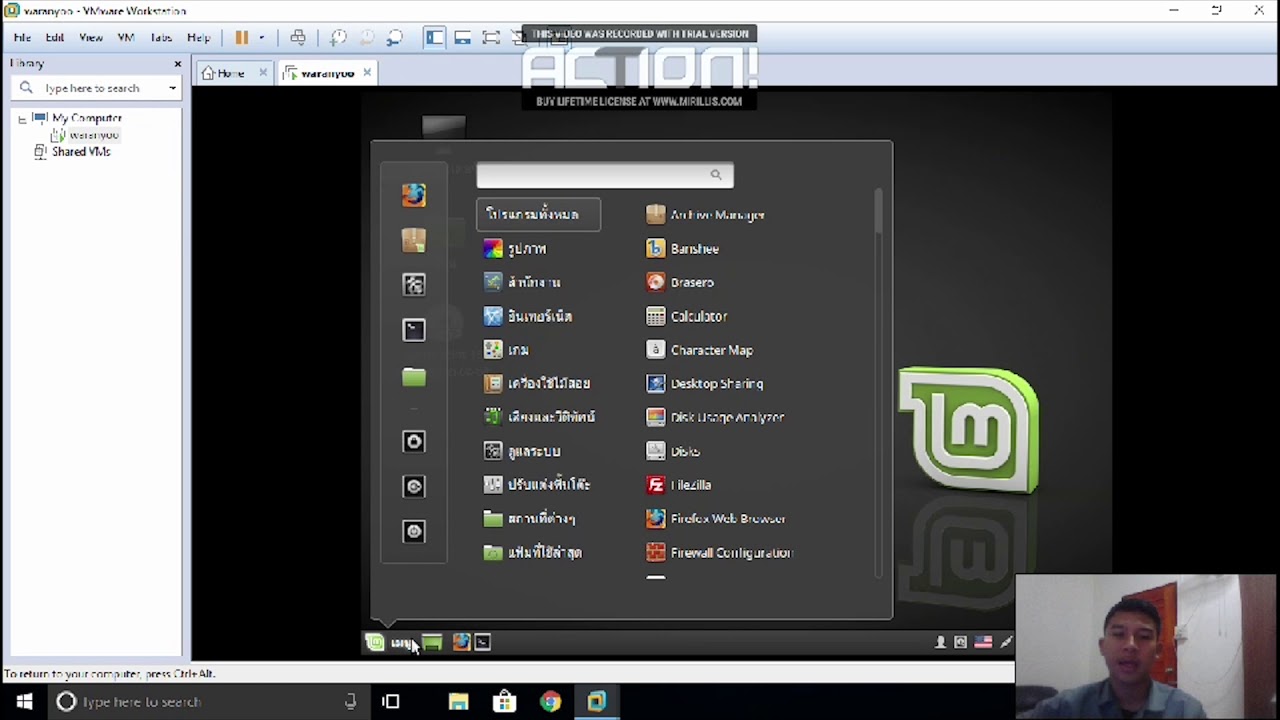Open Firewall Configuration
The width and height of the screenshot is (1280, 720).
point(719,553)
